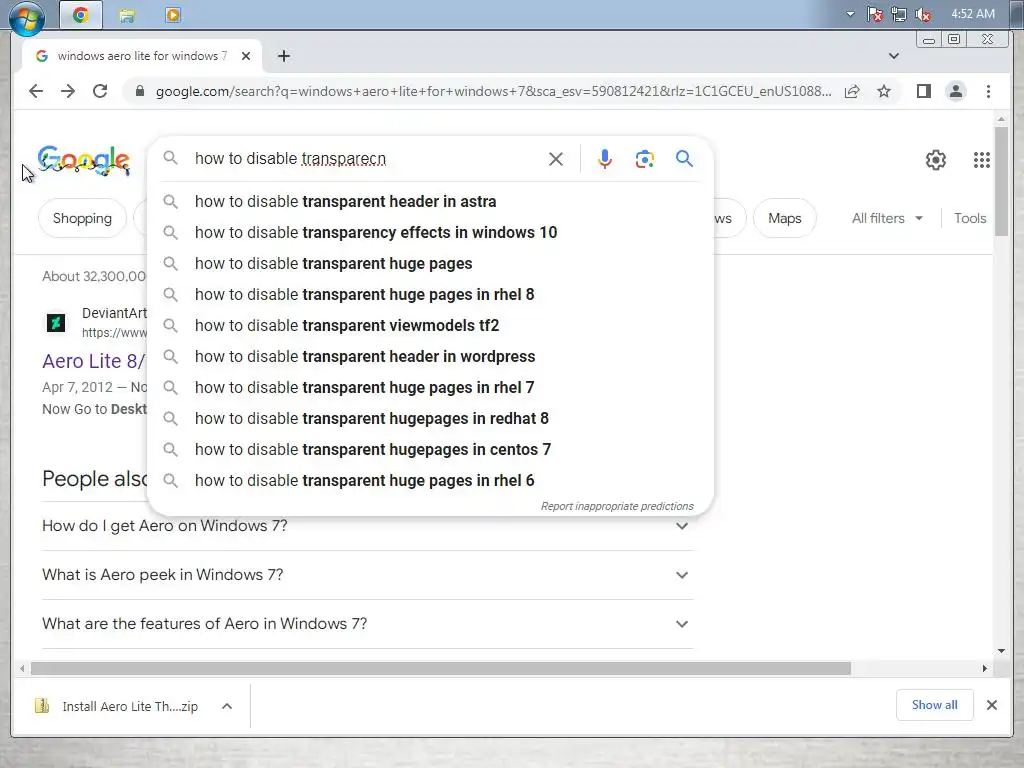Image resolution: width=1024 pixels, height=768 pixels.
Task: Open the 'Aero Lite 8/' result link
Action: 93,361
